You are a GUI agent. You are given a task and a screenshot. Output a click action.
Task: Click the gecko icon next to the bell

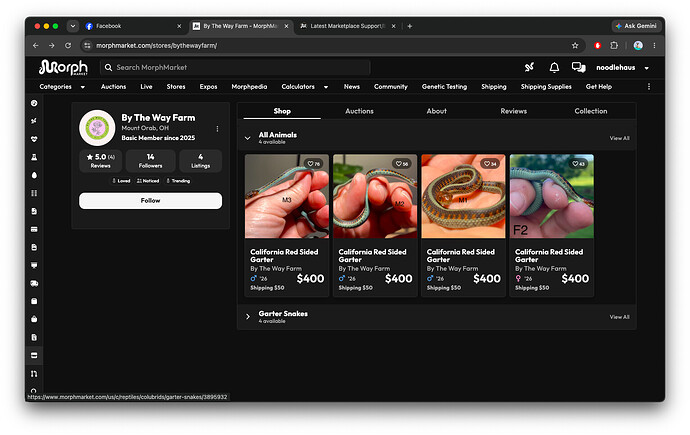529,67
